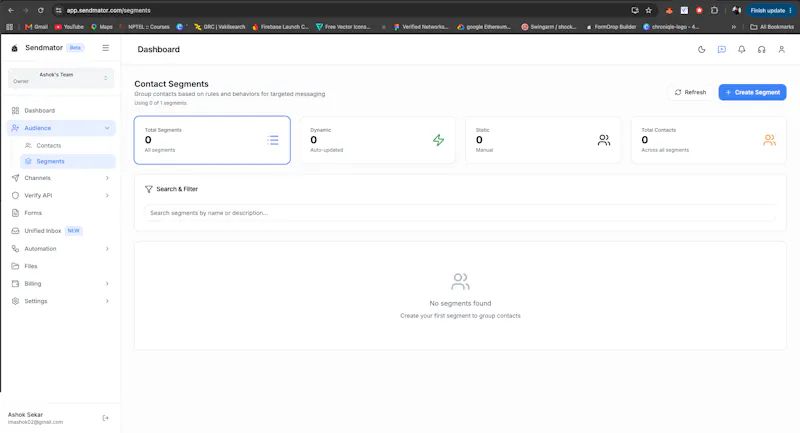
Task: Click the lightning icon in Dynamic card
Action: [438, 140]
